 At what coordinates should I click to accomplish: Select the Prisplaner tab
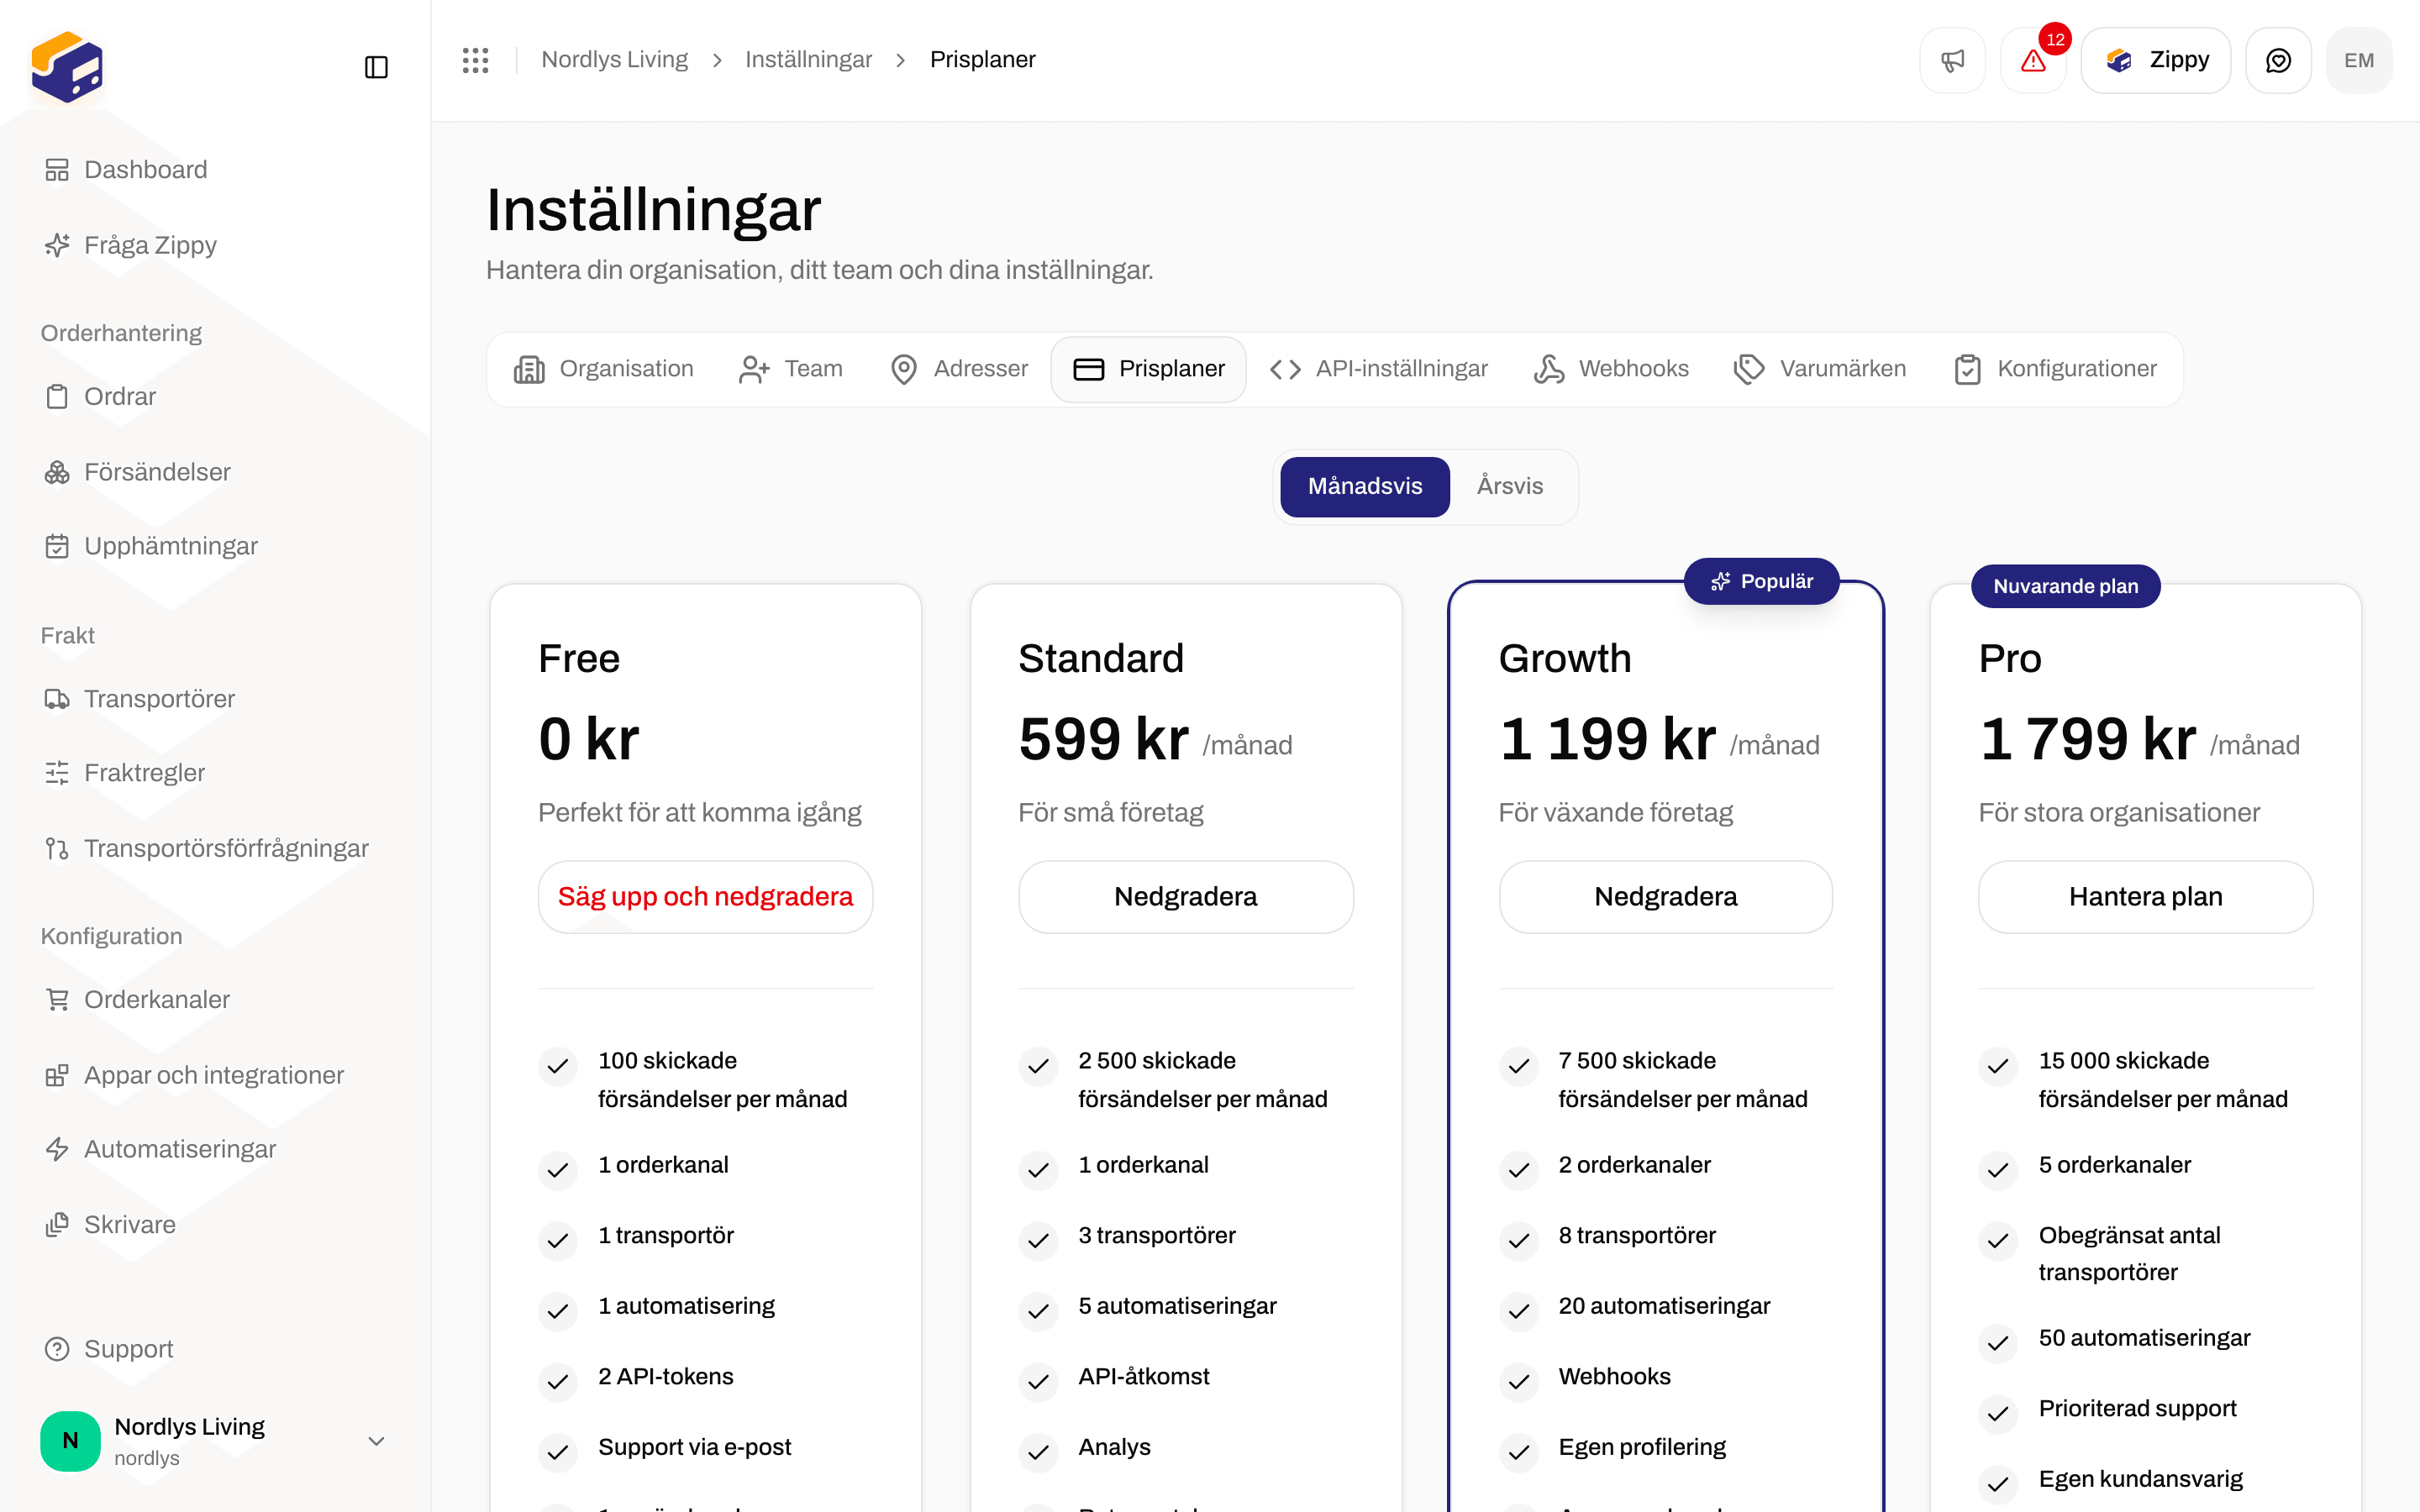pos(1148,369)
